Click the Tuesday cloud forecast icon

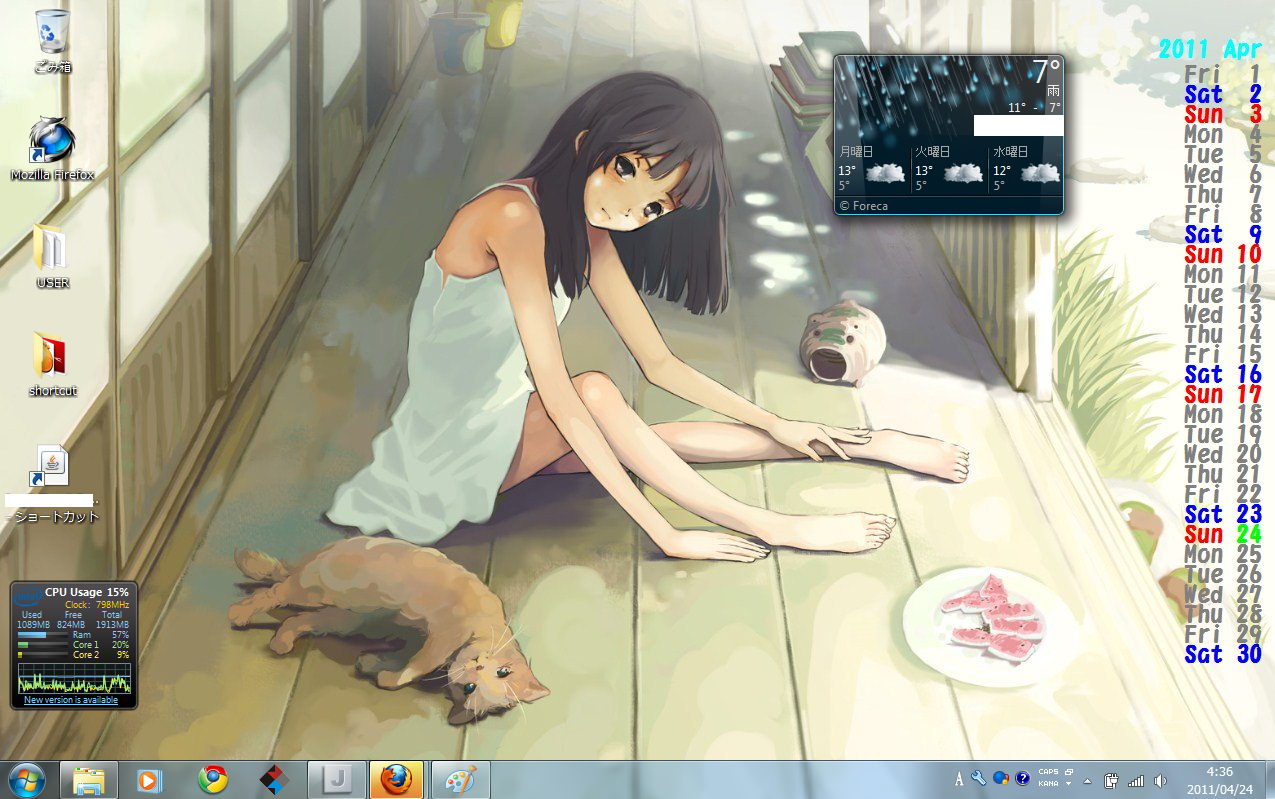pos(963,173)
